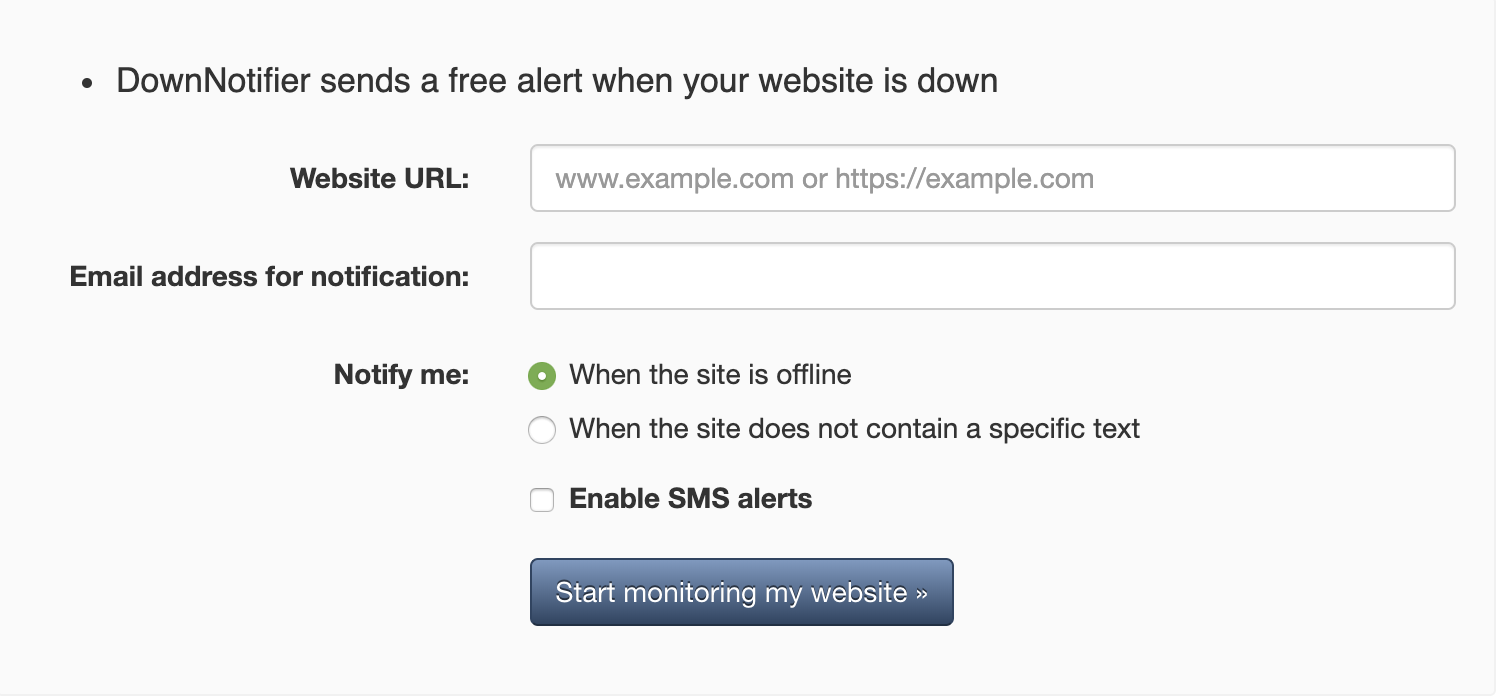The image size is (1502, 698).
Task: Click the "www.example.com" placeholder text
Action: click(675, 179)
